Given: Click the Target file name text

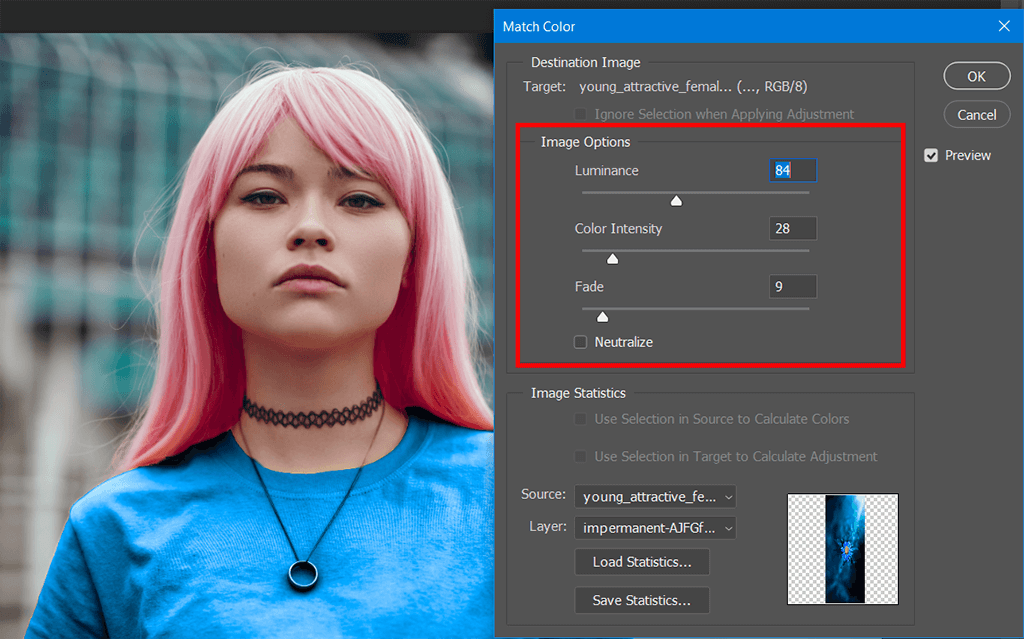Looking at the screenshot, I should pos(693,87).
